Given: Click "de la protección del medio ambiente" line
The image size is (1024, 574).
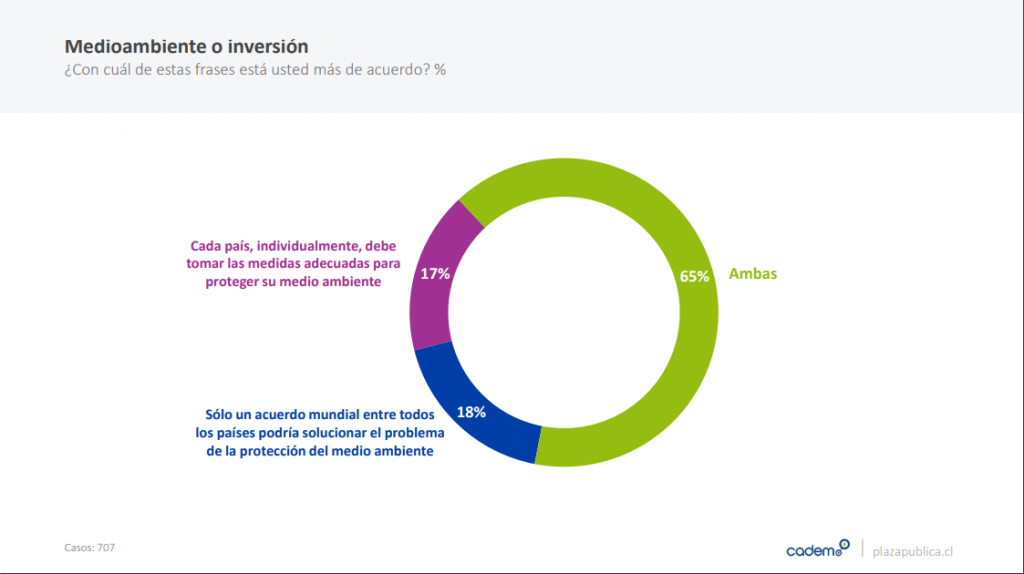Looking at the screenshot, I should [x=314, y=451].
